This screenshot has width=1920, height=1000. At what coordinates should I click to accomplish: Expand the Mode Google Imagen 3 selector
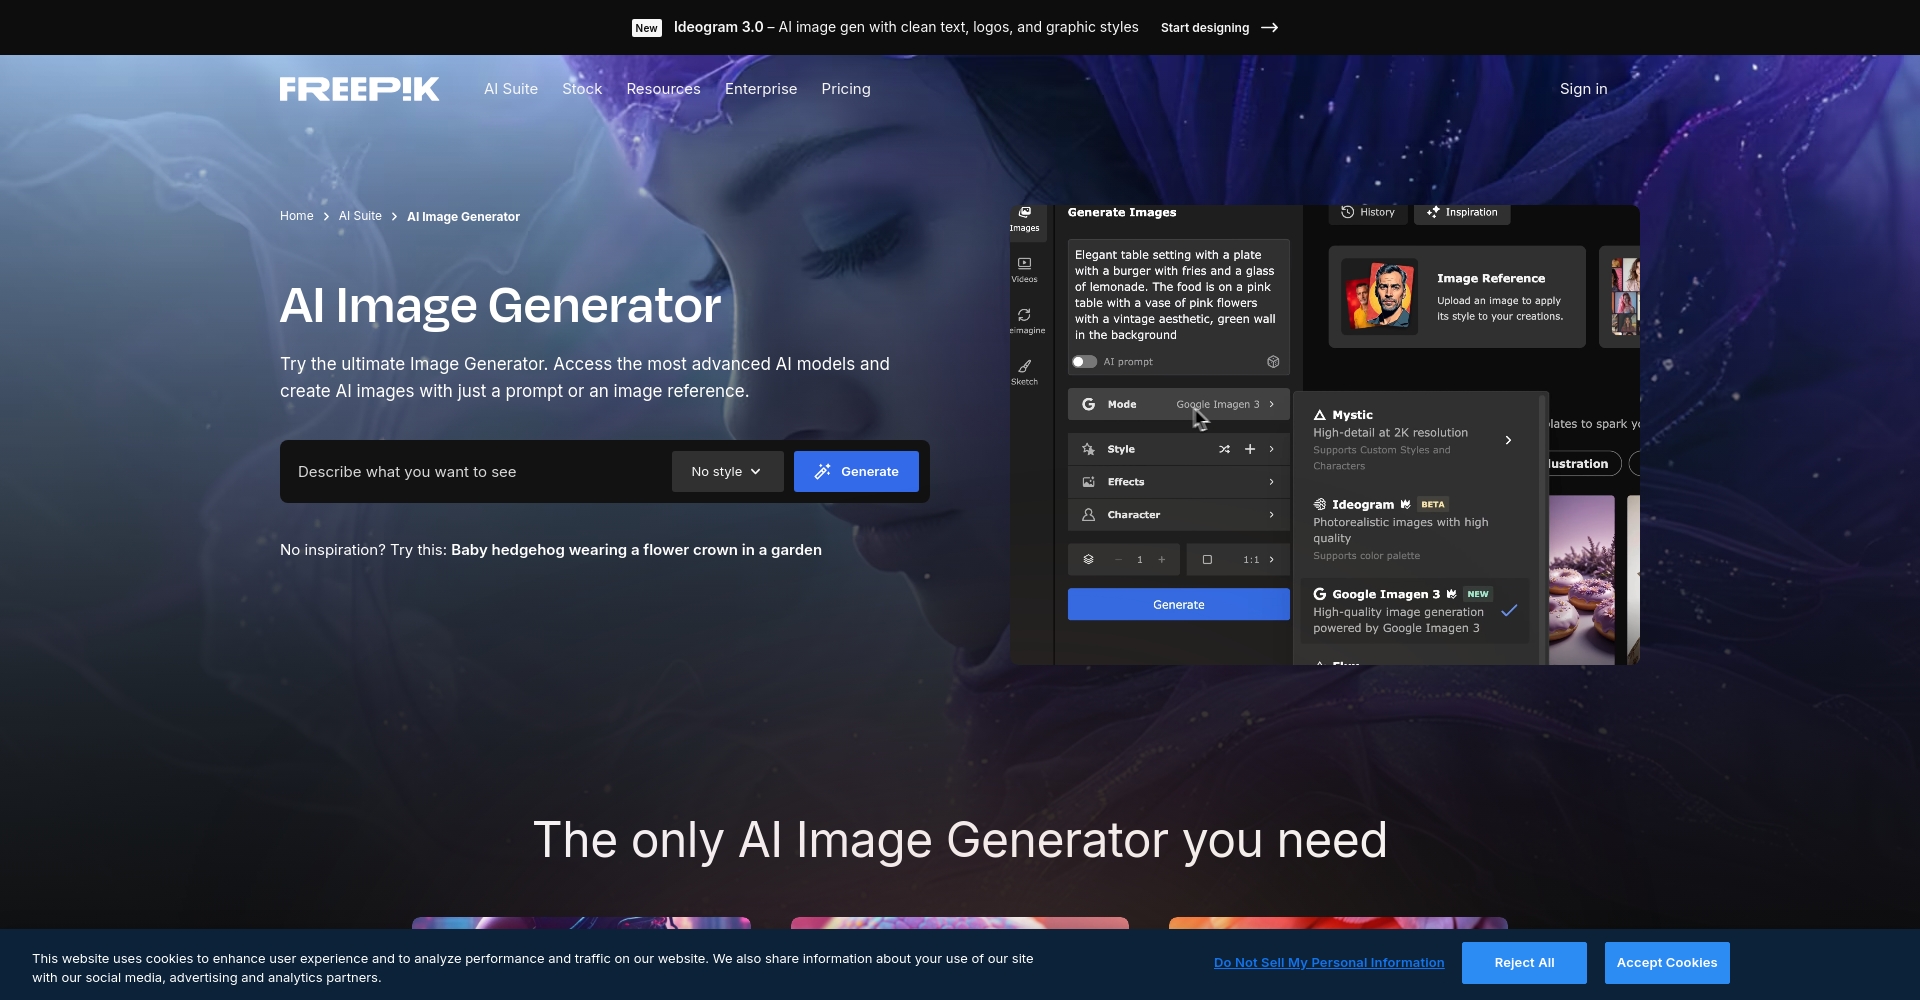(1179, 404)
